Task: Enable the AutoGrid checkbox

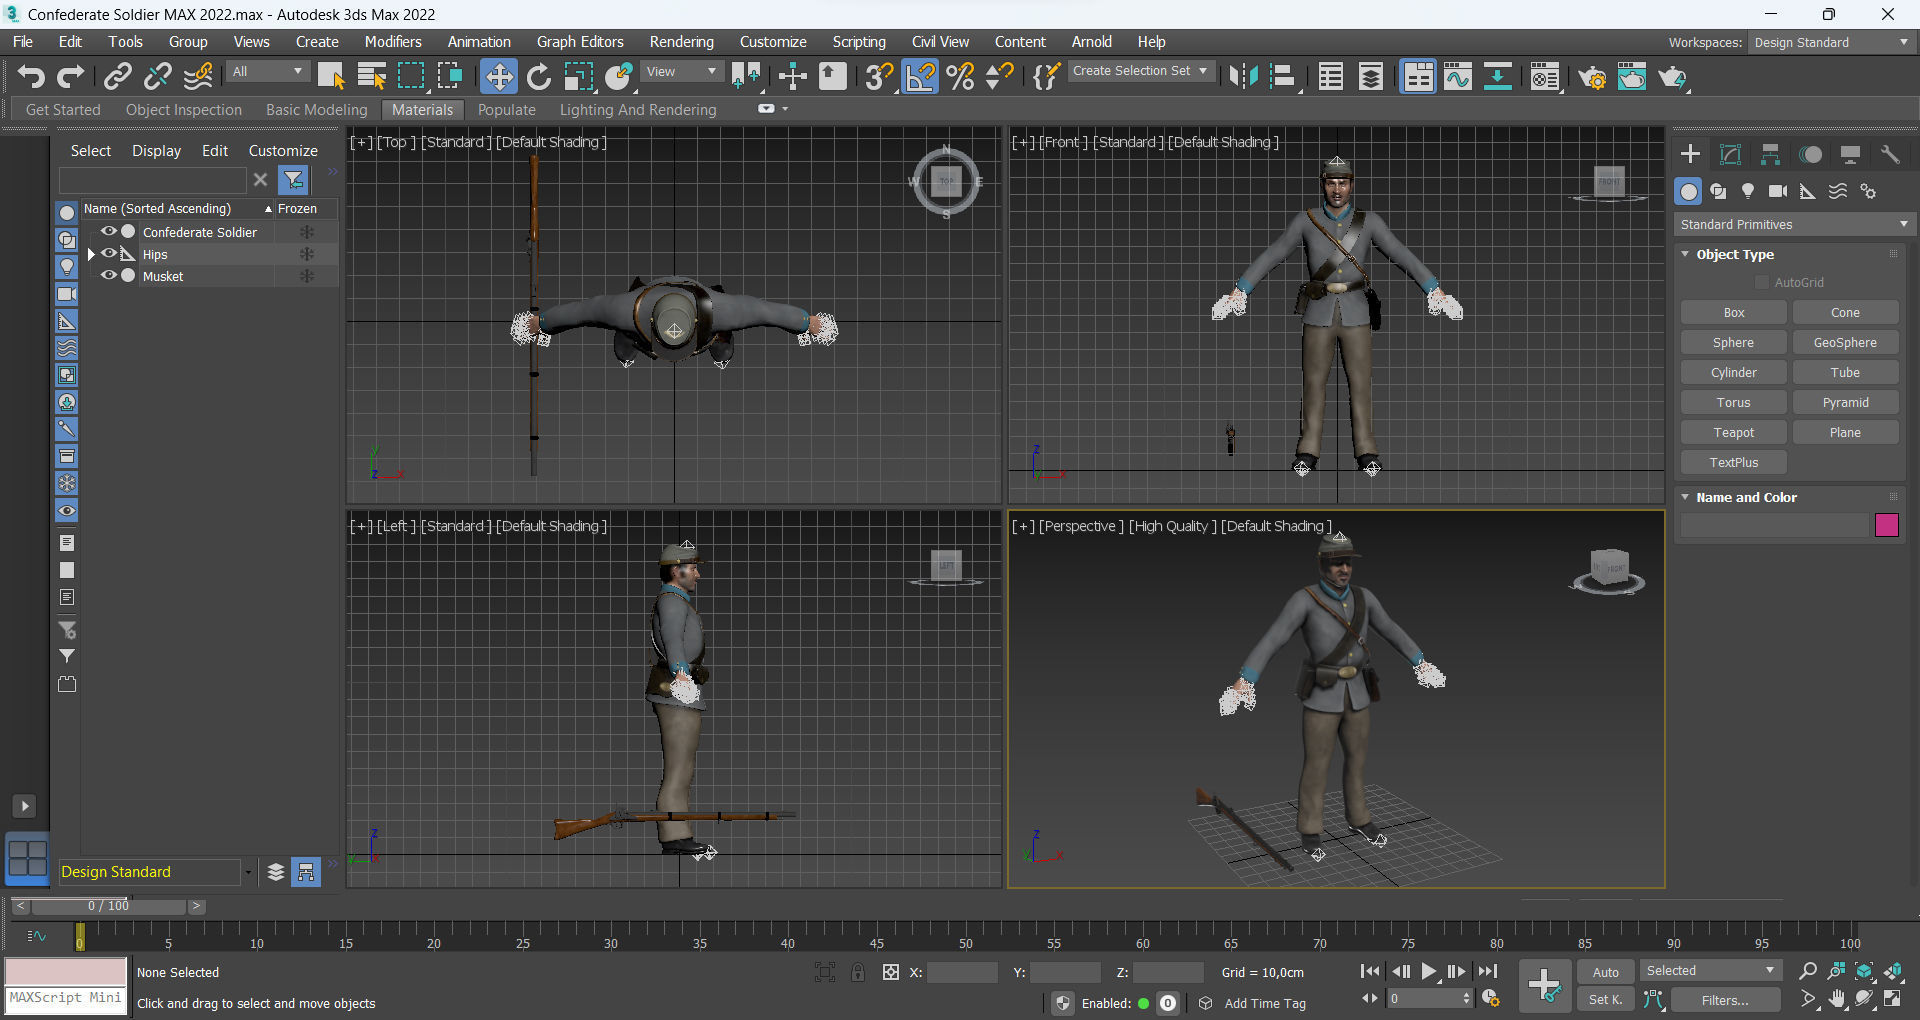Action: click(1762, 283)
